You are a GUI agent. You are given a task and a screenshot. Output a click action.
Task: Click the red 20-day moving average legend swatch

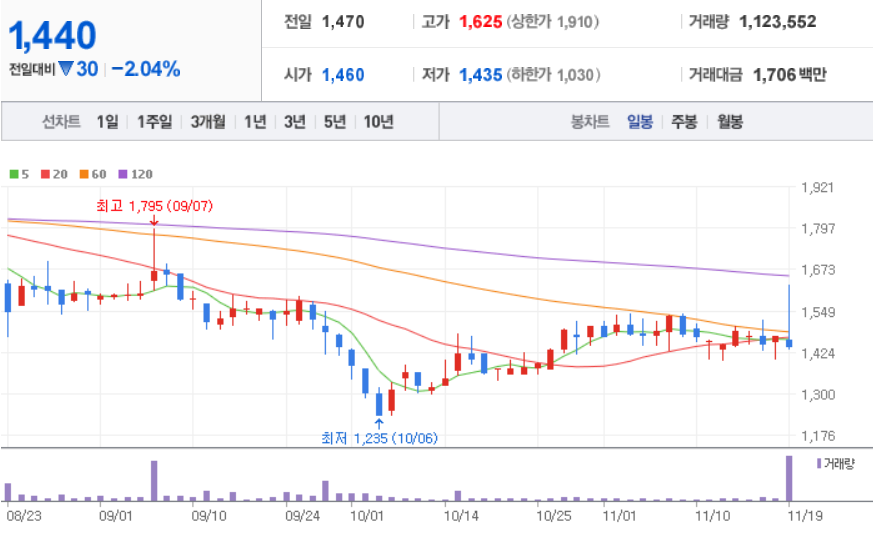tap(46, 174)
